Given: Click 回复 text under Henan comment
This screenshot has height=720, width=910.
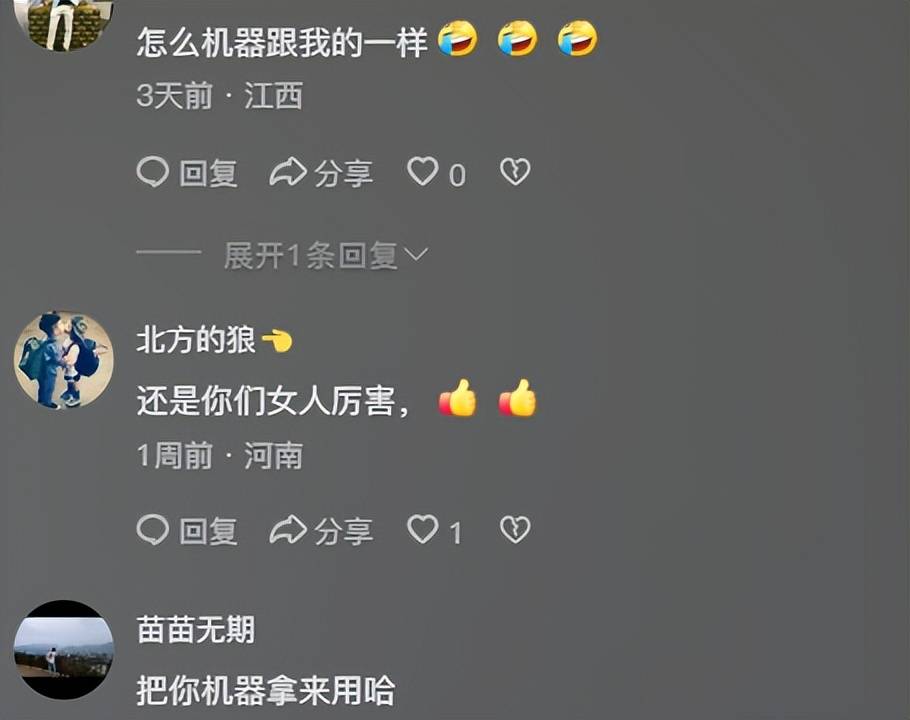Looking at the screenshot, I should tap(208, 531).
